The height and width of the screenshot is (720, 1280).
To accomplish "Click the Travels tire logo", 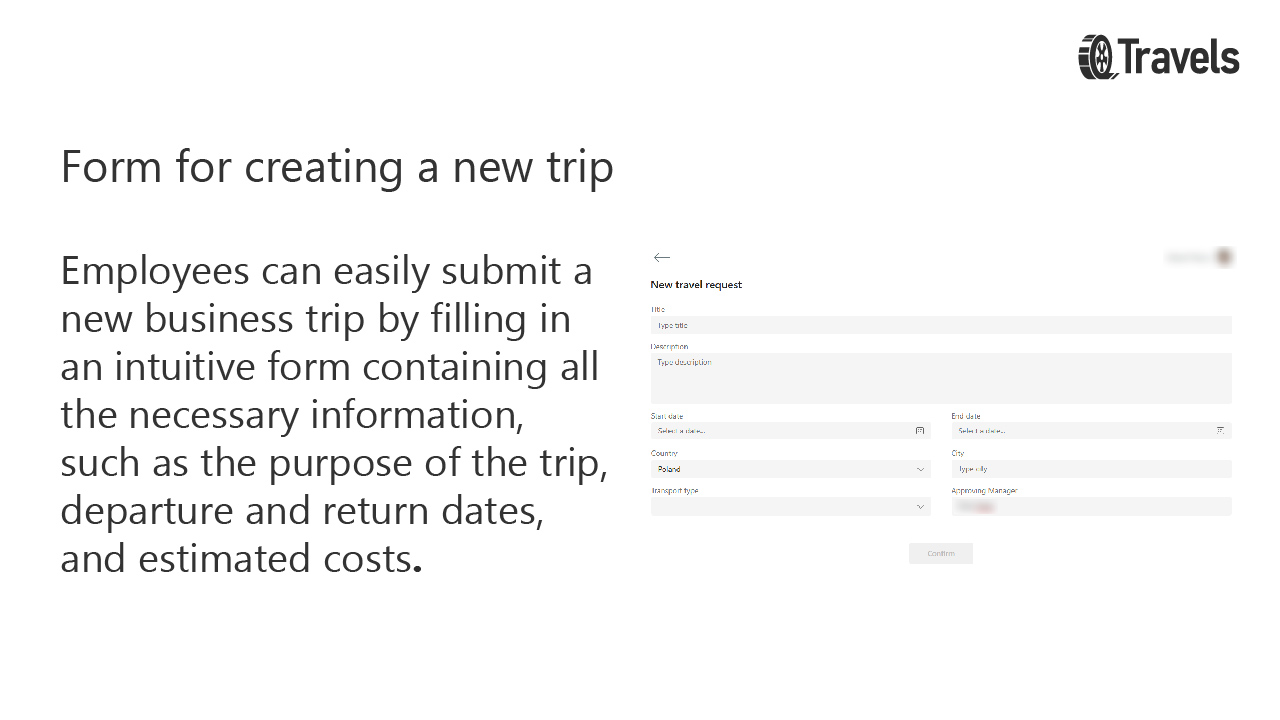I will (x=1096, y=58).
